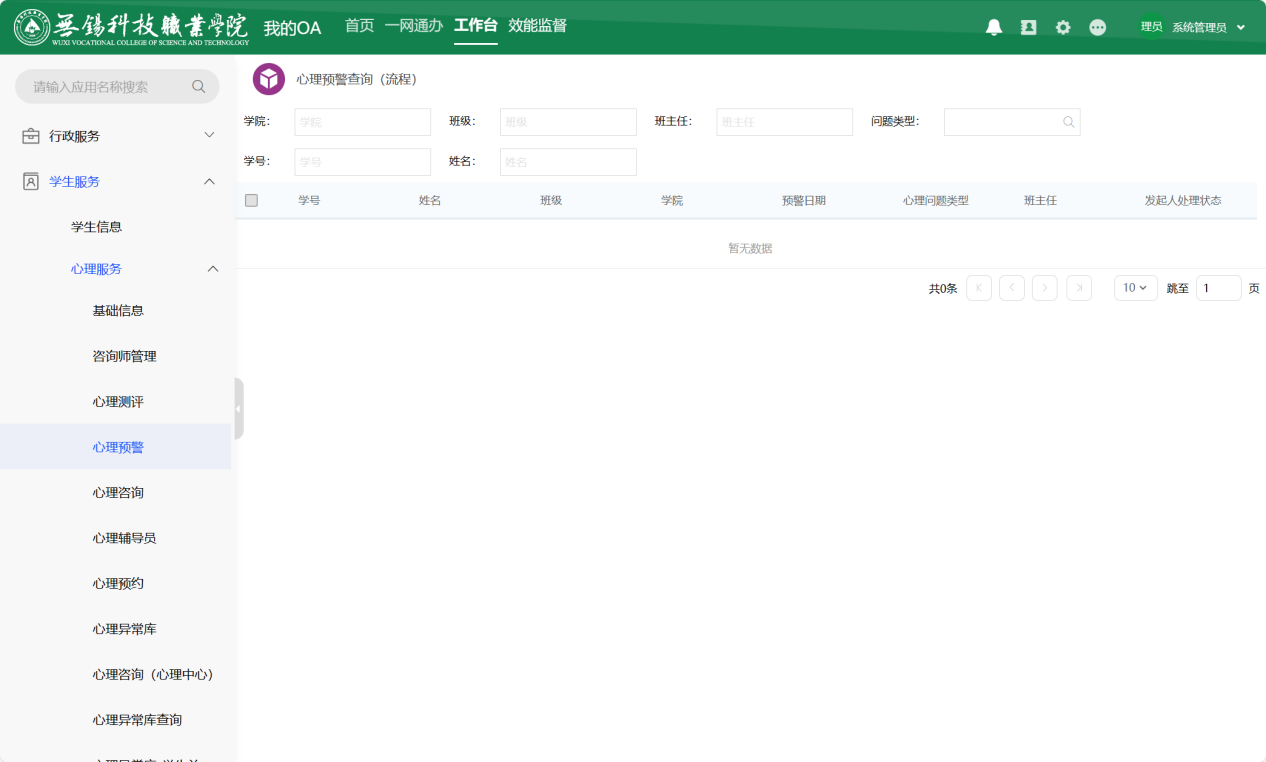Switch to the 工作台 tab
Screen dimensions: 1266x762
(x=476, y=26)
